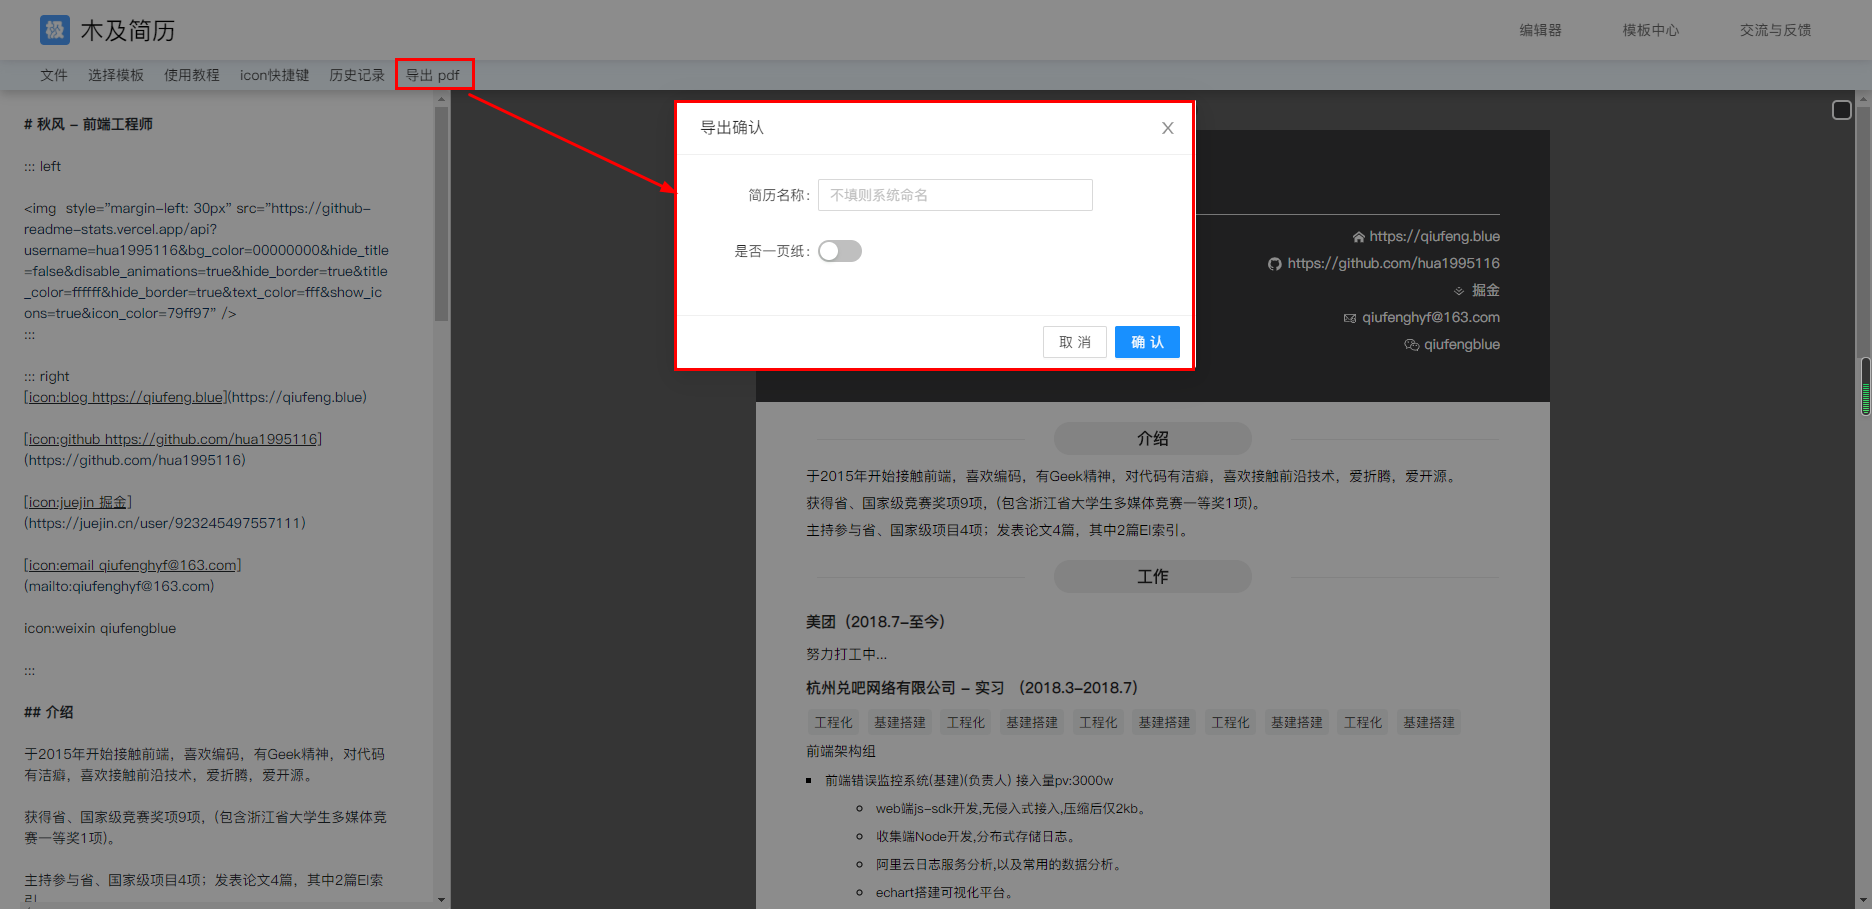Image resolution: width=1872 pixels, height=909 pixels.
Task: Click the square fullscreen icon at top right
Action: coord(1842,110)
